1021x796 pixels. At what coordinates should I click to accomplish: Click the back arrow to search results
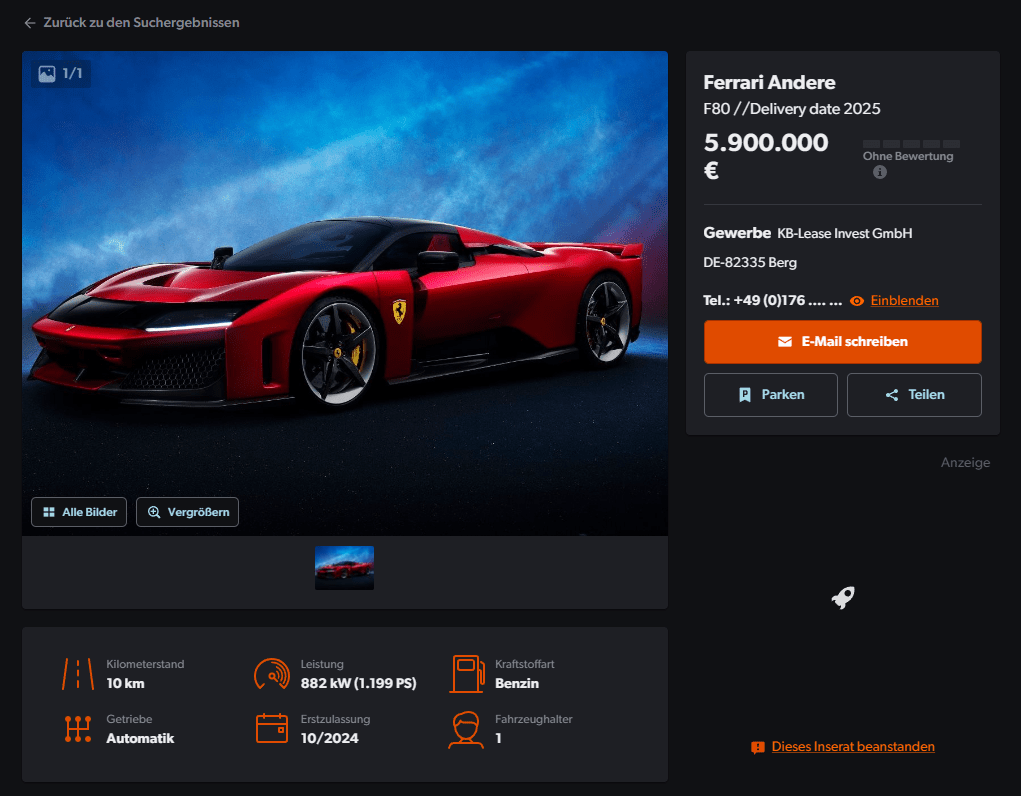(x=30, y=23)
